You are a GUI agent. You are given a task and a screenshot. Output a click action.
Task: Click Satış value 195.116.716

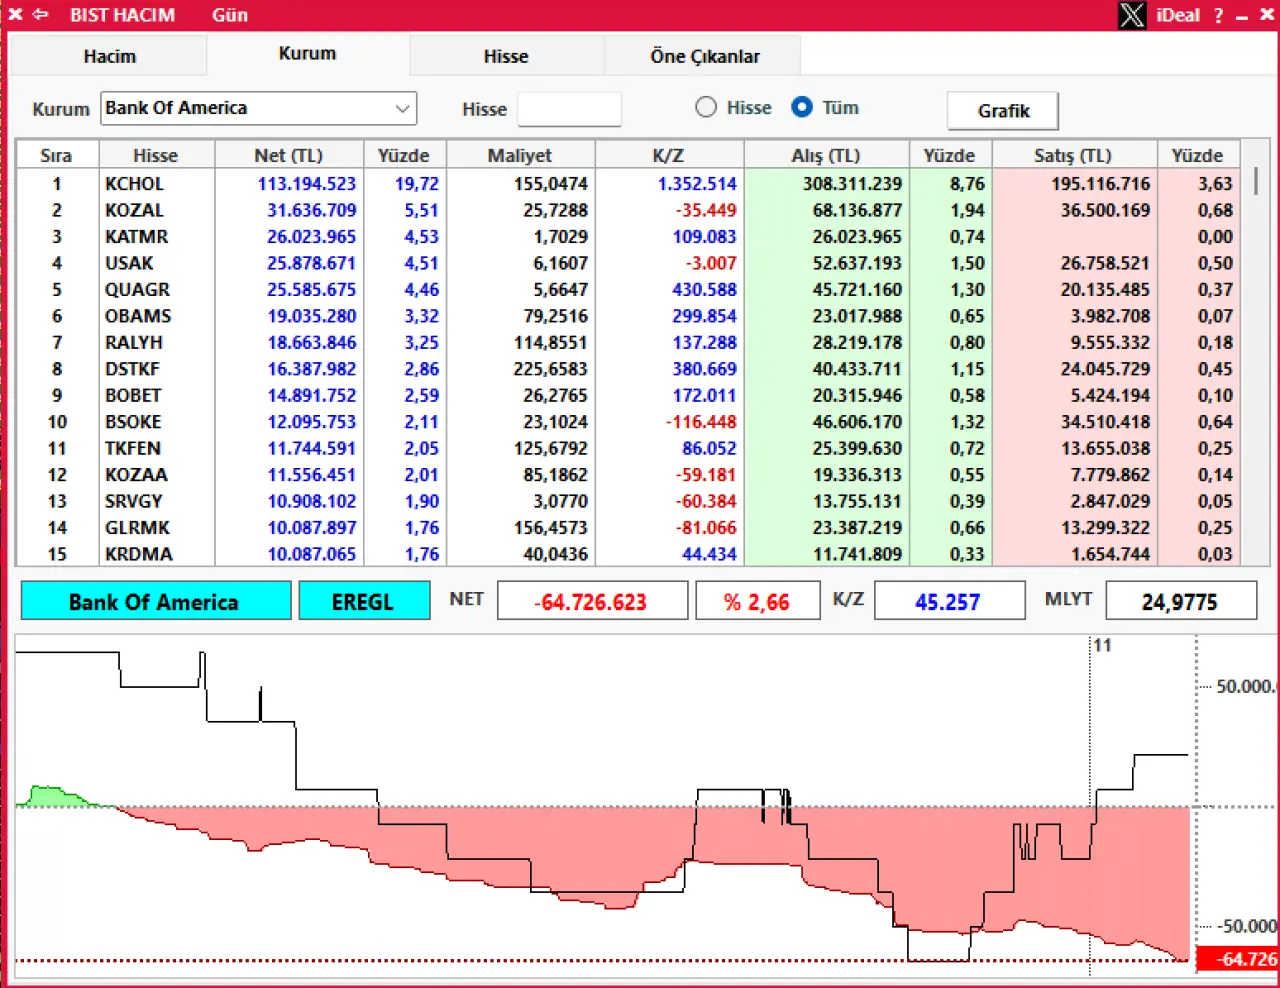1100,184
